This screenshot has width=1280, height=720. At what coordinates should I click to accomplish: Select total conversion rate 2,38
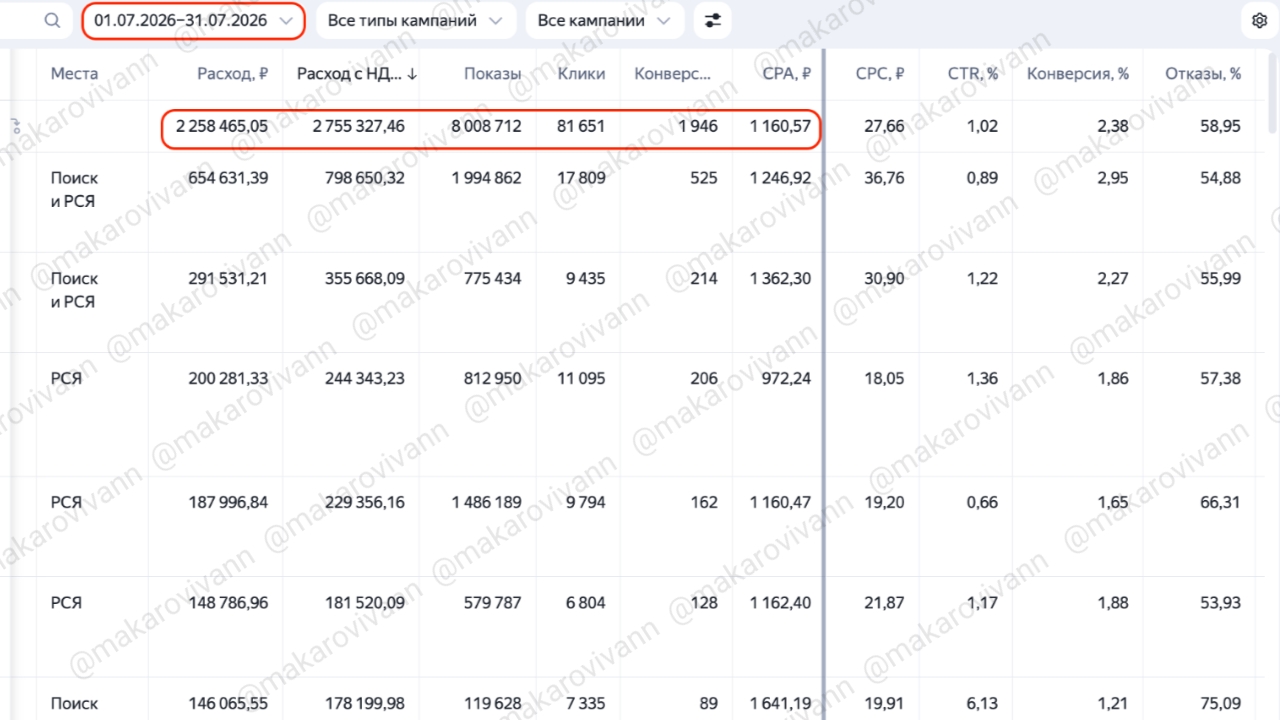click(x=1113, y=127)
